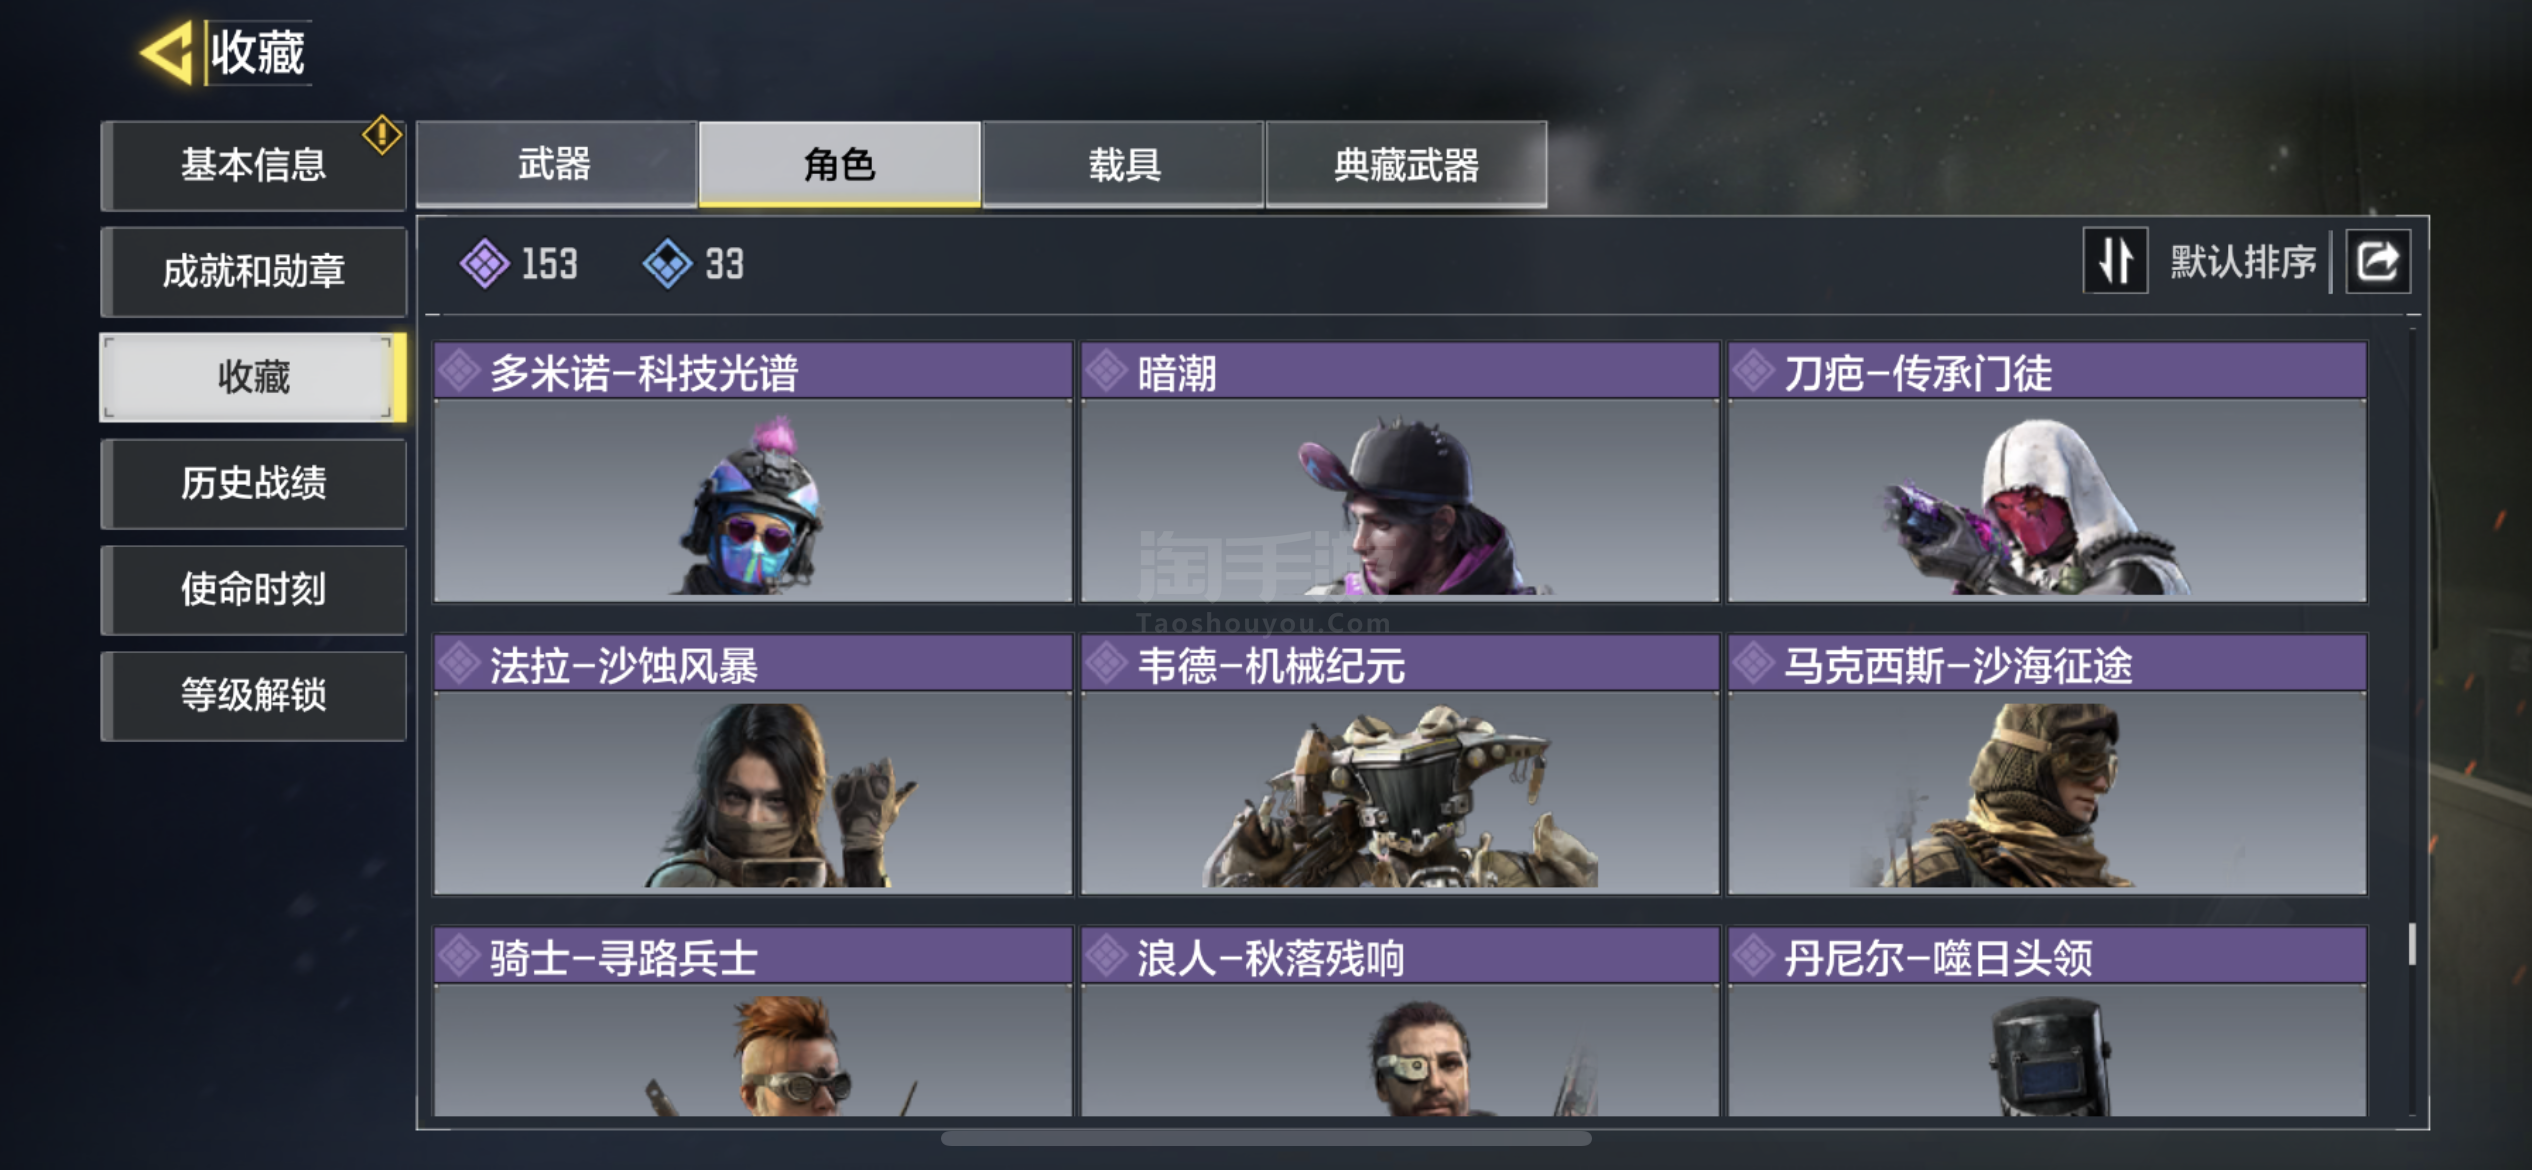Image resolution: width=2532 pixels, height=1170 pixels.
Task: Select the 韦德-机械纪元 character thumbnail
Action: click(1400, 793)
